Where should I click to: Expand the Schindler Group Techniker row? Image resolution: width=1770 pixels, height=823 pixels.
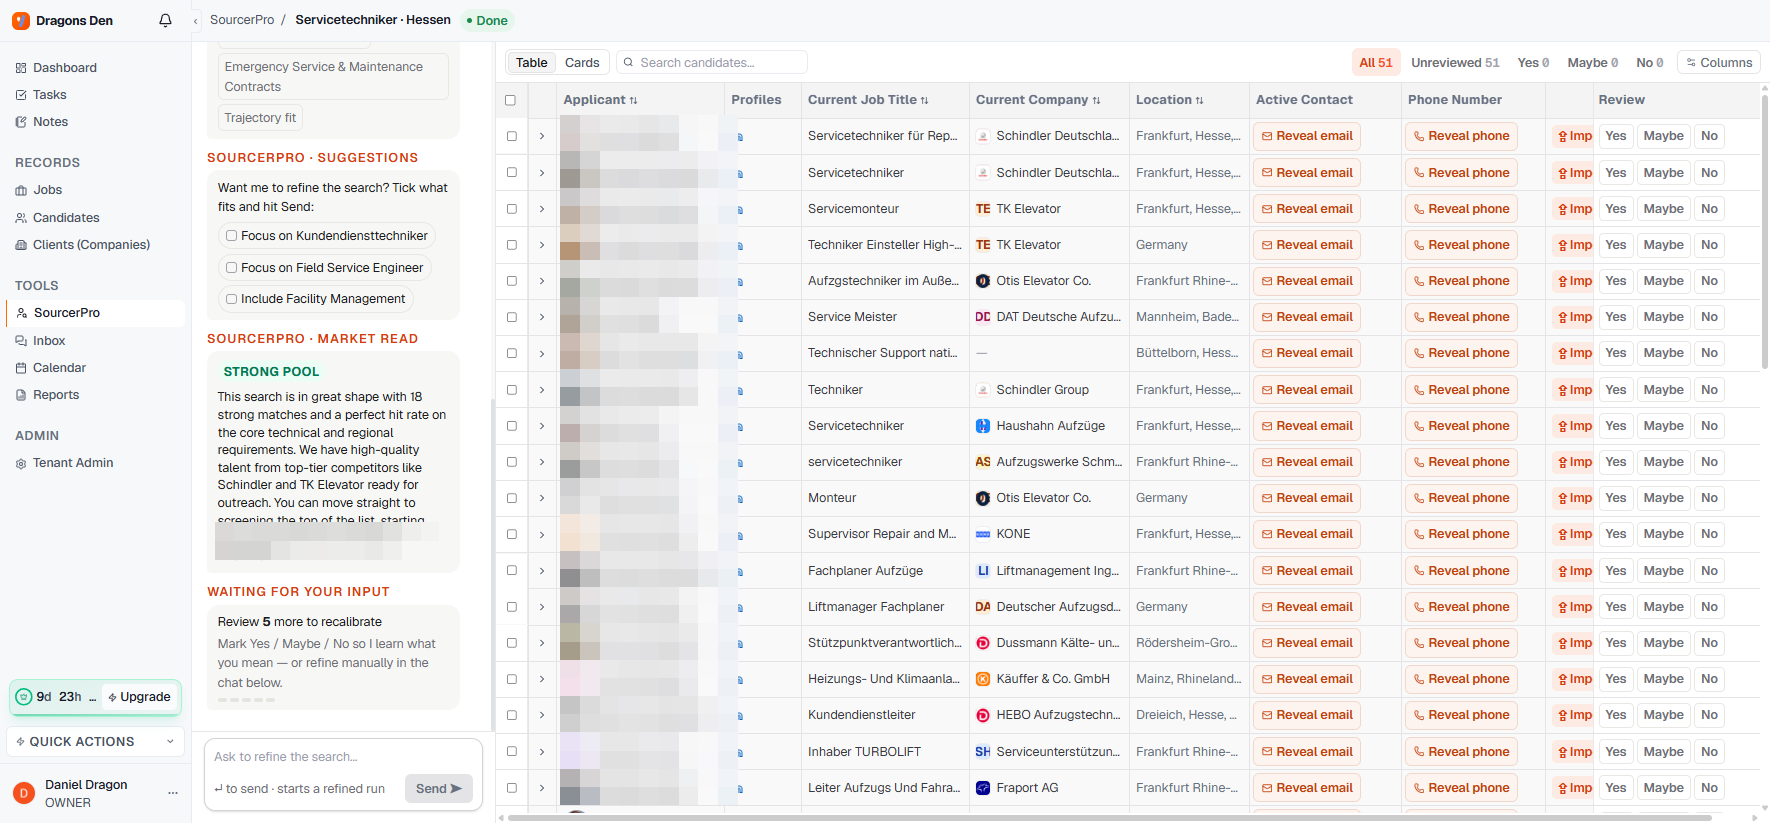pyautogui.click(x=542, y=390)
